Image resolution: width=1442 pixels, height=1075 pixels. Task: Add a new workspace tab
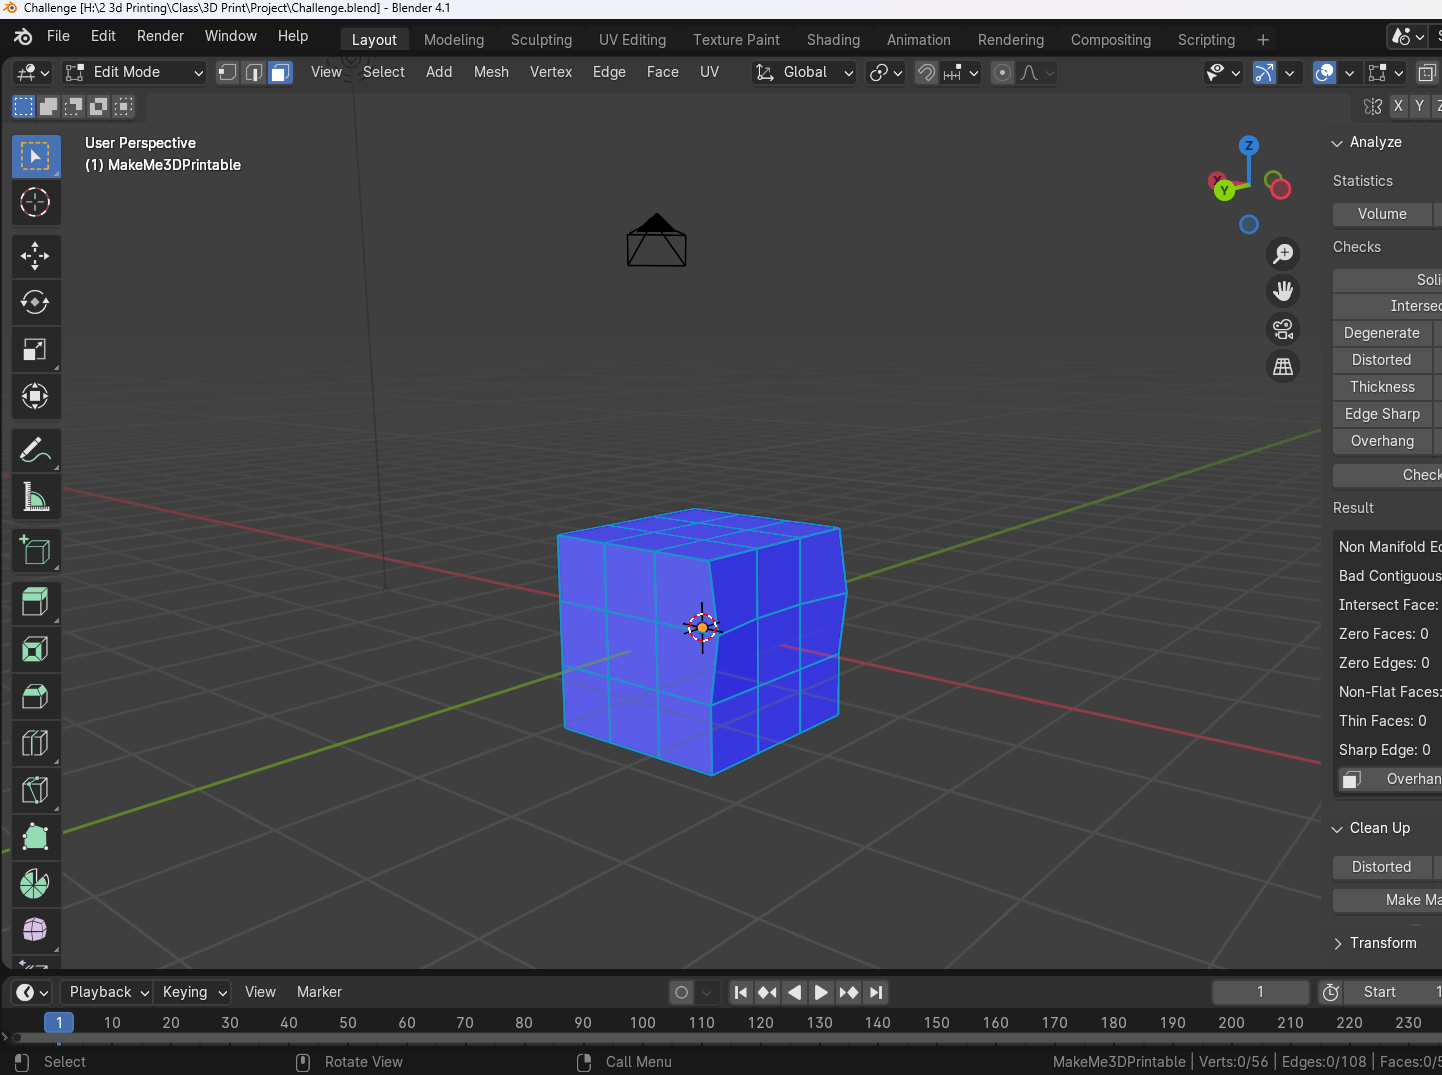tap(1263, 40)
